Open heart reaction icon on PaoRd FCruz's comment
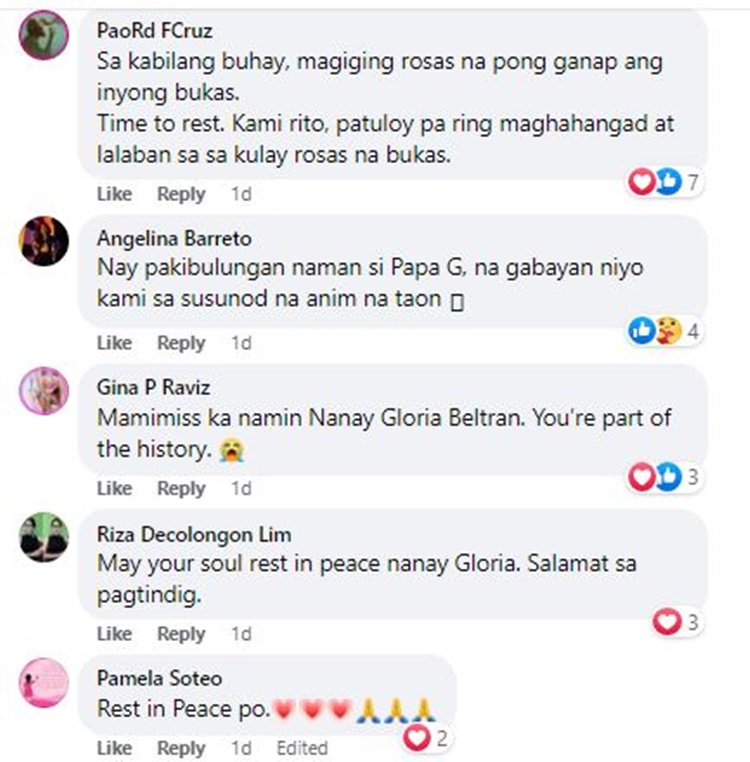The image size is (750, 762). coord(642,181)
